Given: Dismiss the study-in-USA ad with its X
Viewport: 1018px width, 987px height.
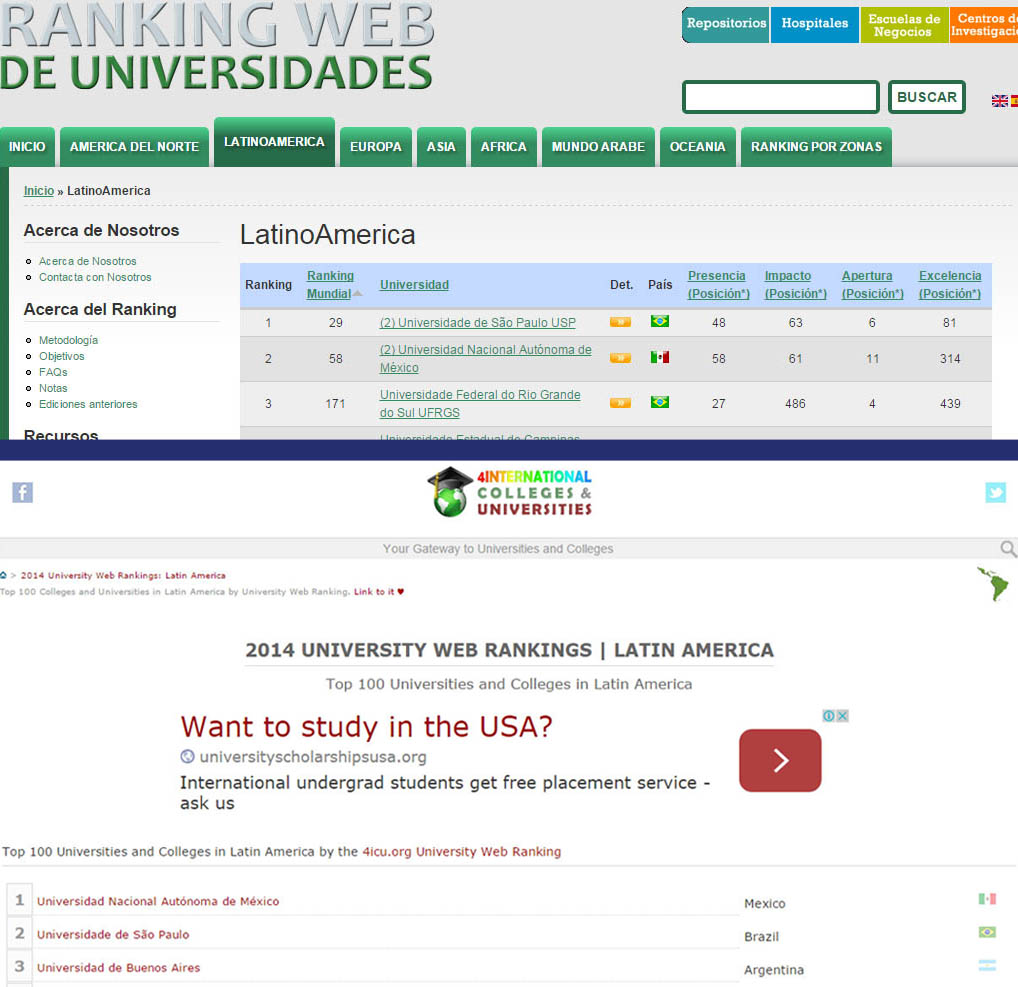Looking at the screenshot, I should pos(842,716).
